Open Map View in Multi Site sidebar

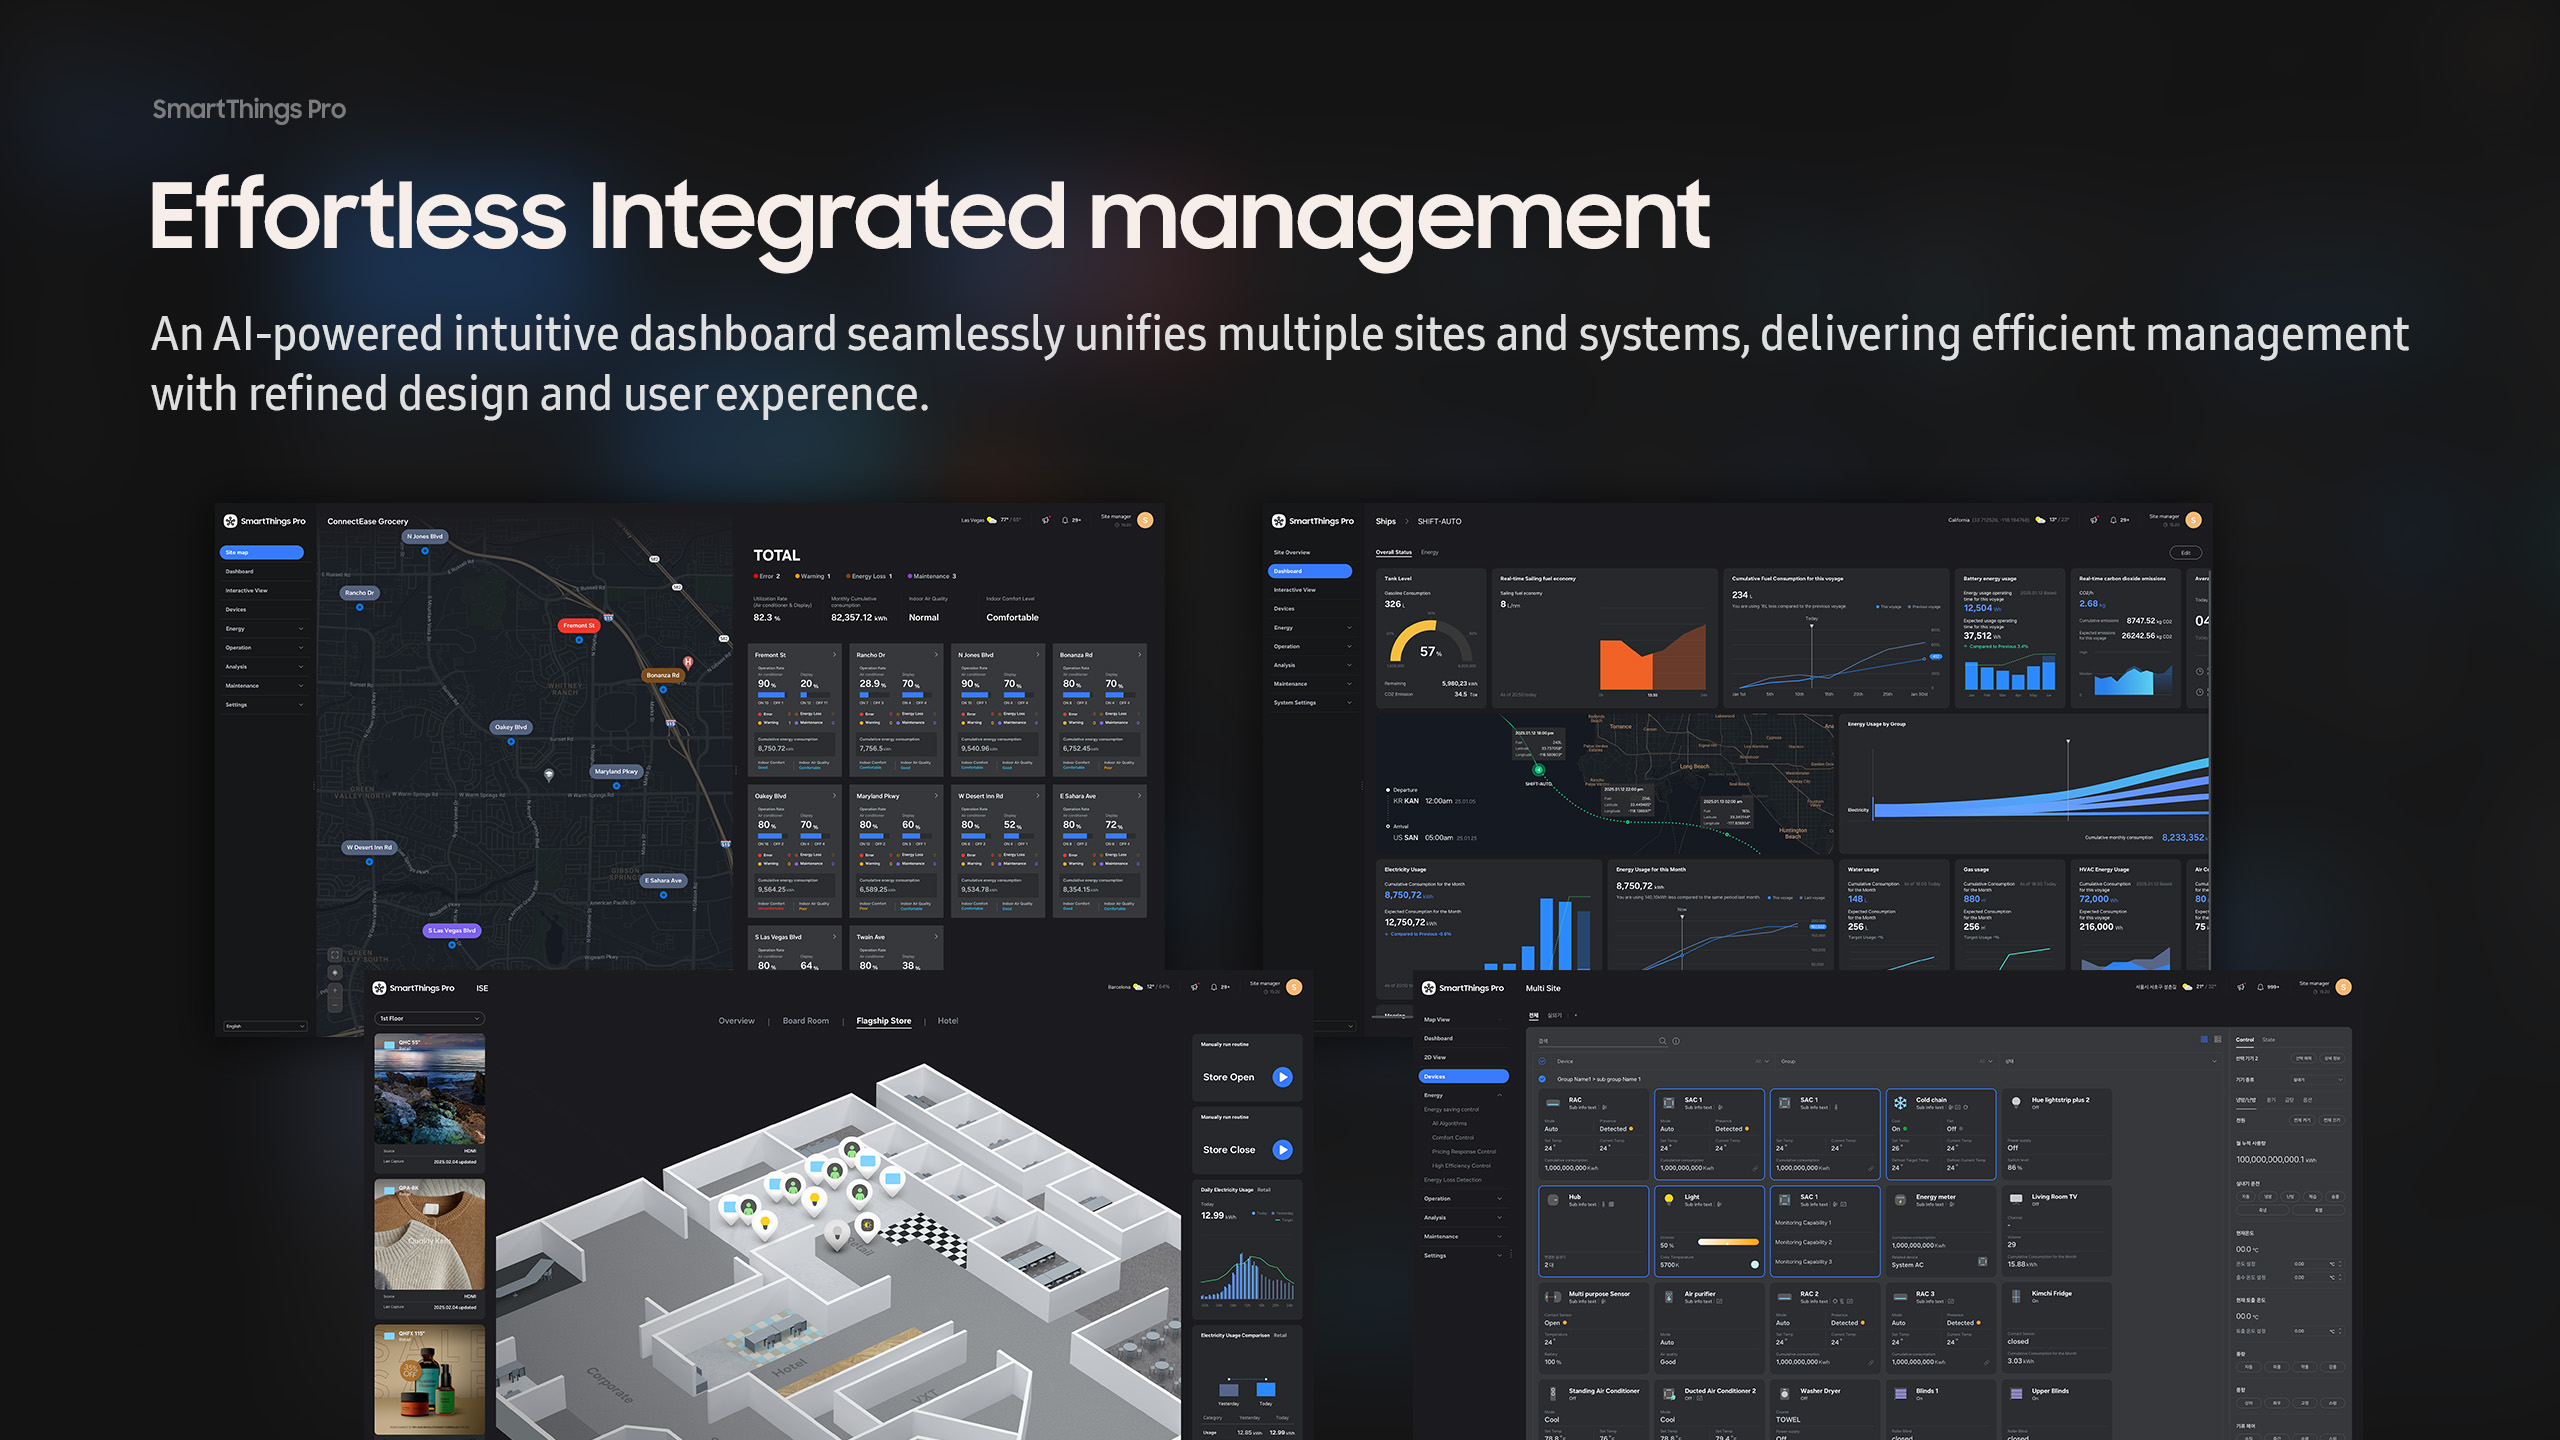point(1437,1020)
